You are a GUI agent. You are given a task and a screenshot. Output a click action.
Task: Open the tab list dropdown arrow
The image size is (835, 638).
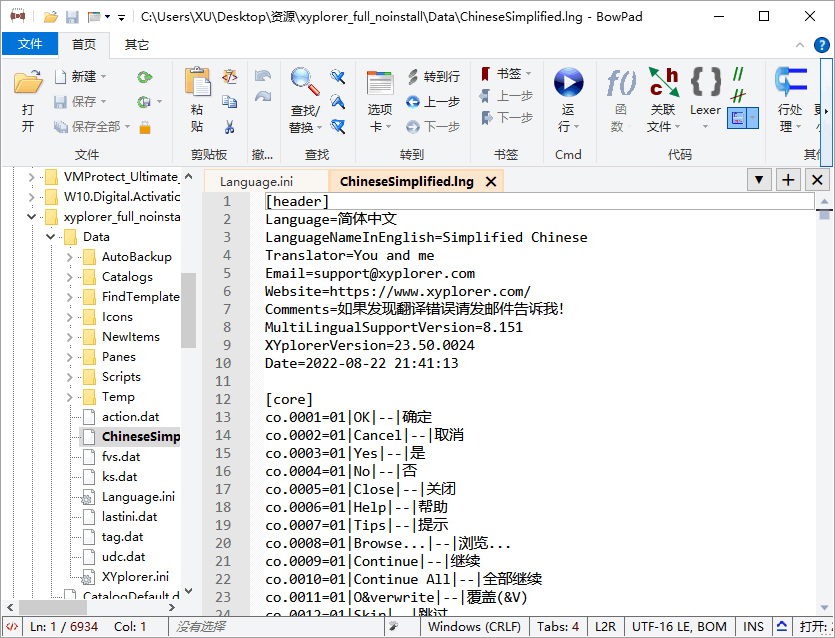[x=760, y=180]
